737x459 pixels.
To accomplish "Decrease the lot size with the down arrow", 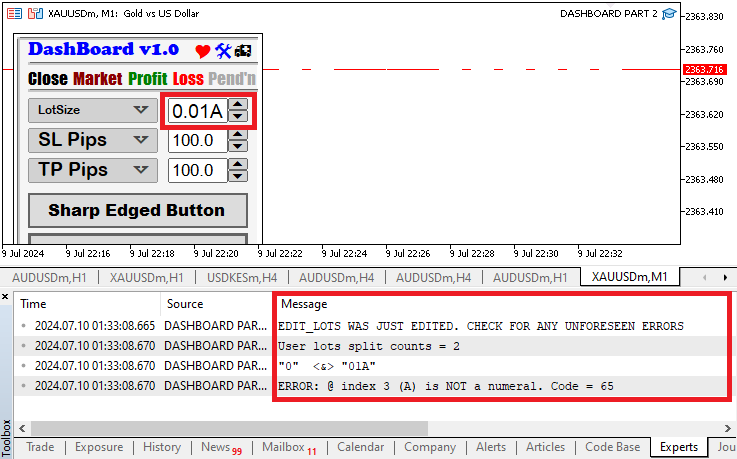I will pos(238,116).
